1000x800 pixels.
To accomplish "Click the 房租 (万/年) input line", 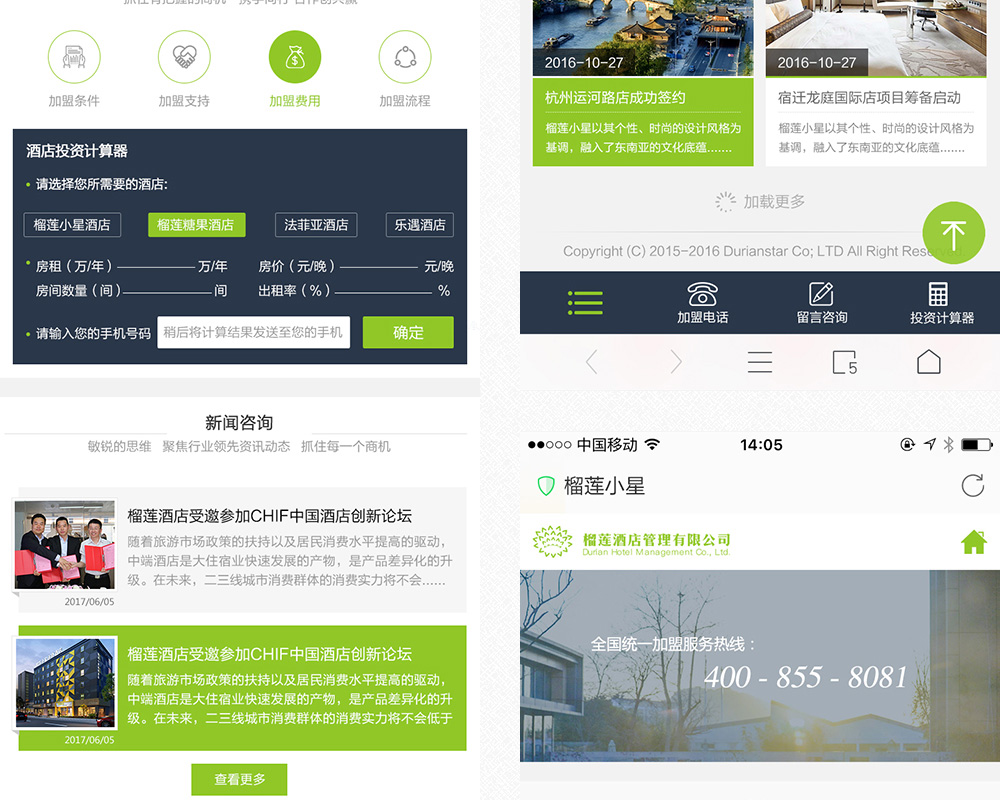I will click(156, 267).
